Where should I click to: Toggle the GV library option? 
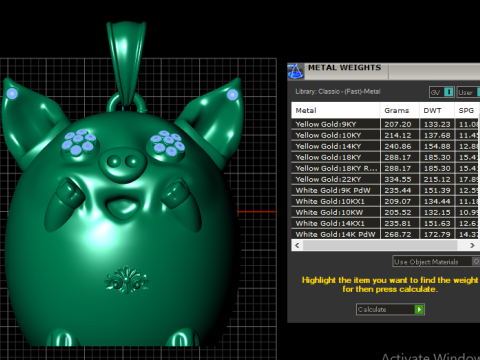coord(441,92)
